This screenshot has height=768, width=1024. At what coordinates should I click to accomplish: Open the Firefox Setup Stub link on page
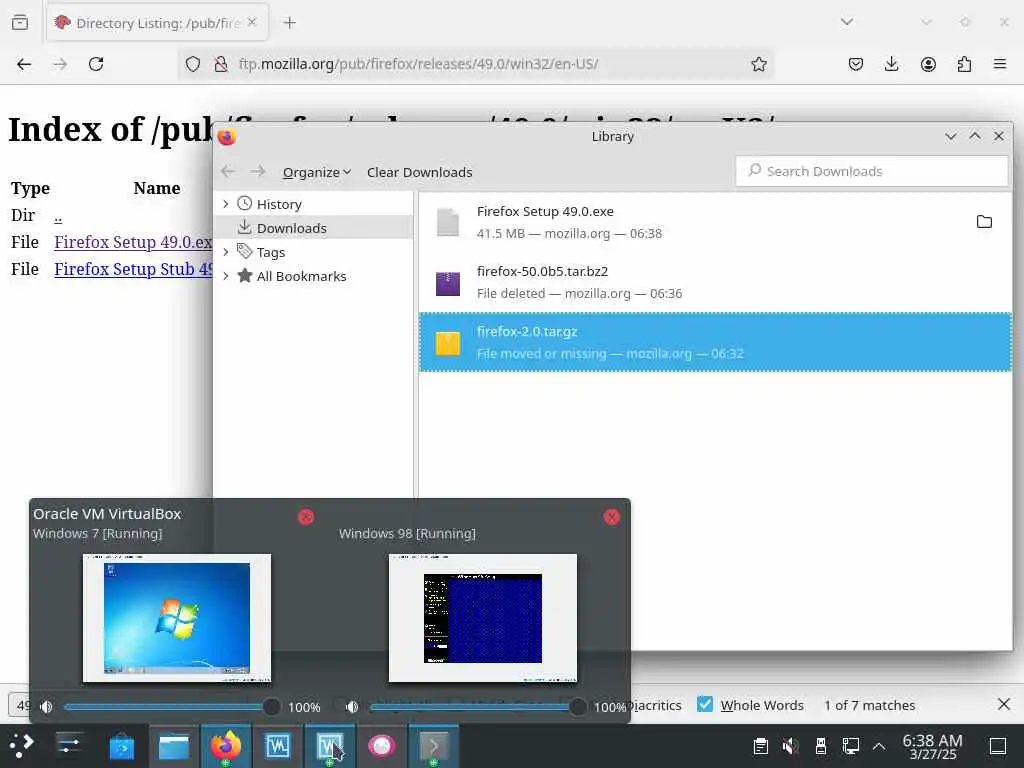(133, 269)
